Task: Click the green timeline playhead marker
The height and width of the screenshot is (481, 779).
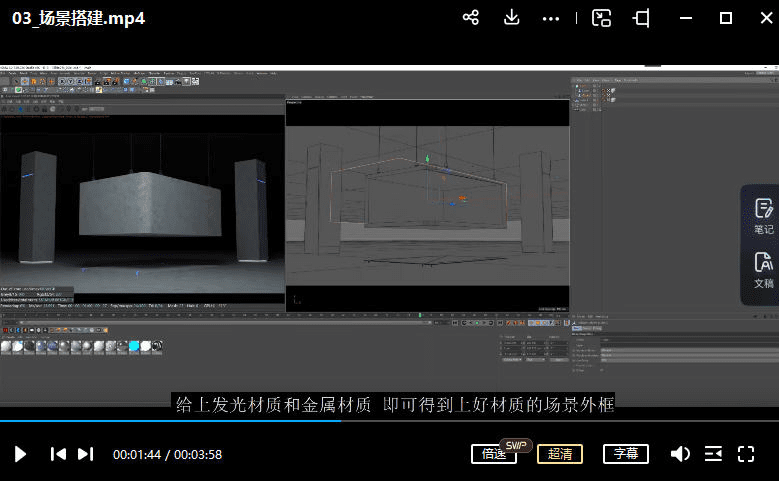Action: coord(420,315)
